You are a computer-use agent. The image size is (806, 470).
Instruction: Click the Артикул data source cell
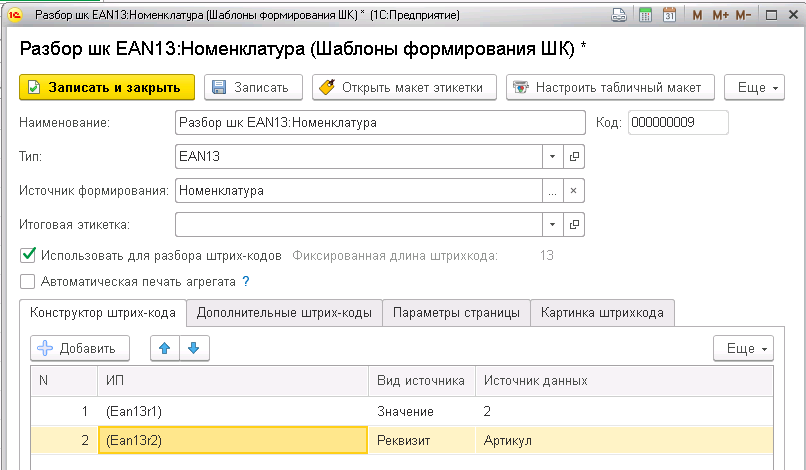click(x=624, y=440)
